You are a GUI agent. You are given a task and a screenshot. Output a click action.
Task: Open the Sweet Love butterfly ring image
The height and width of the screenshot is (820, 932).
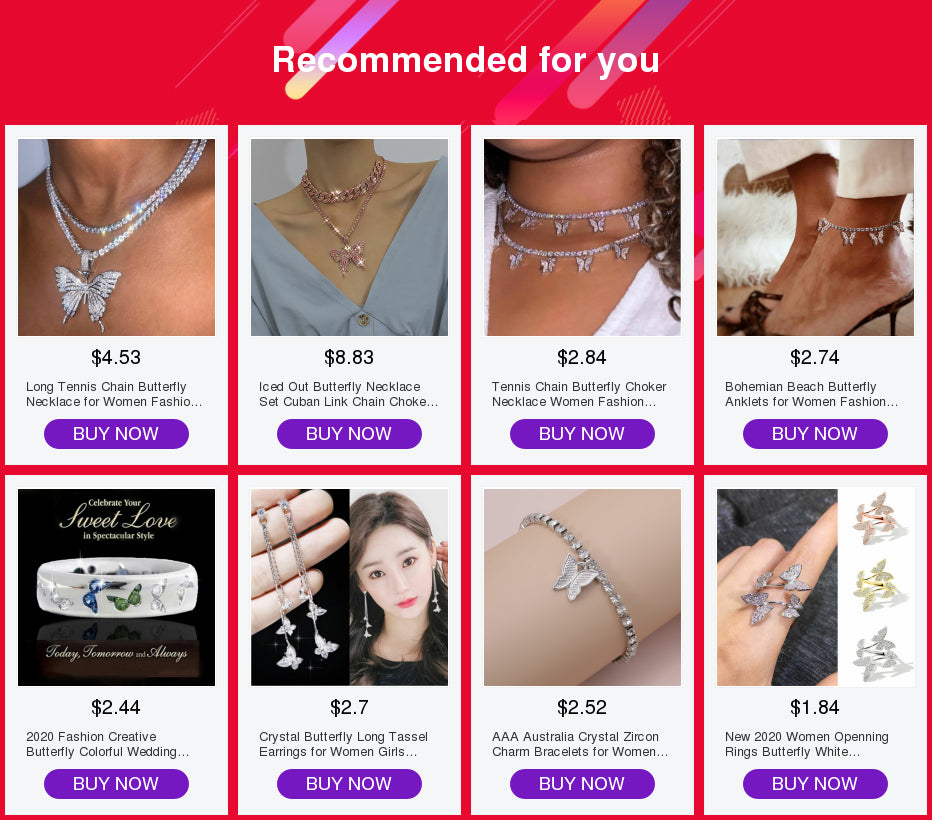(x=116, y=588)
